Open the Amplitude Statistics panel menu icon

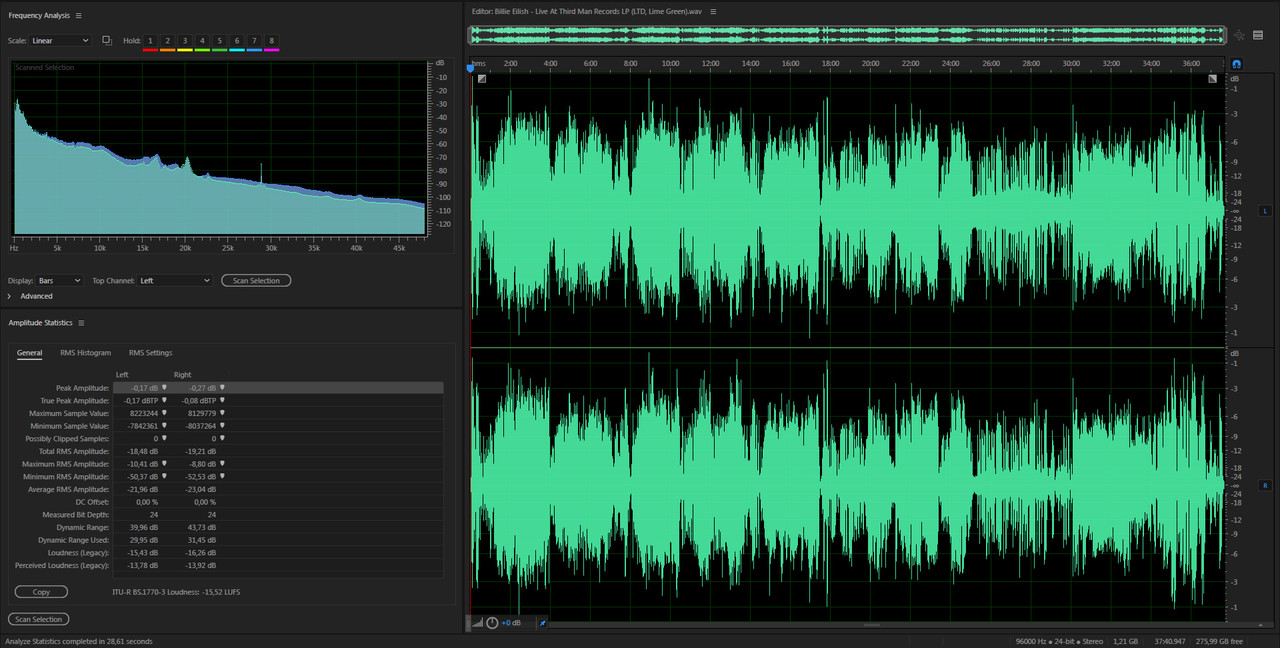pyautogui.click(x=82, y=323)
